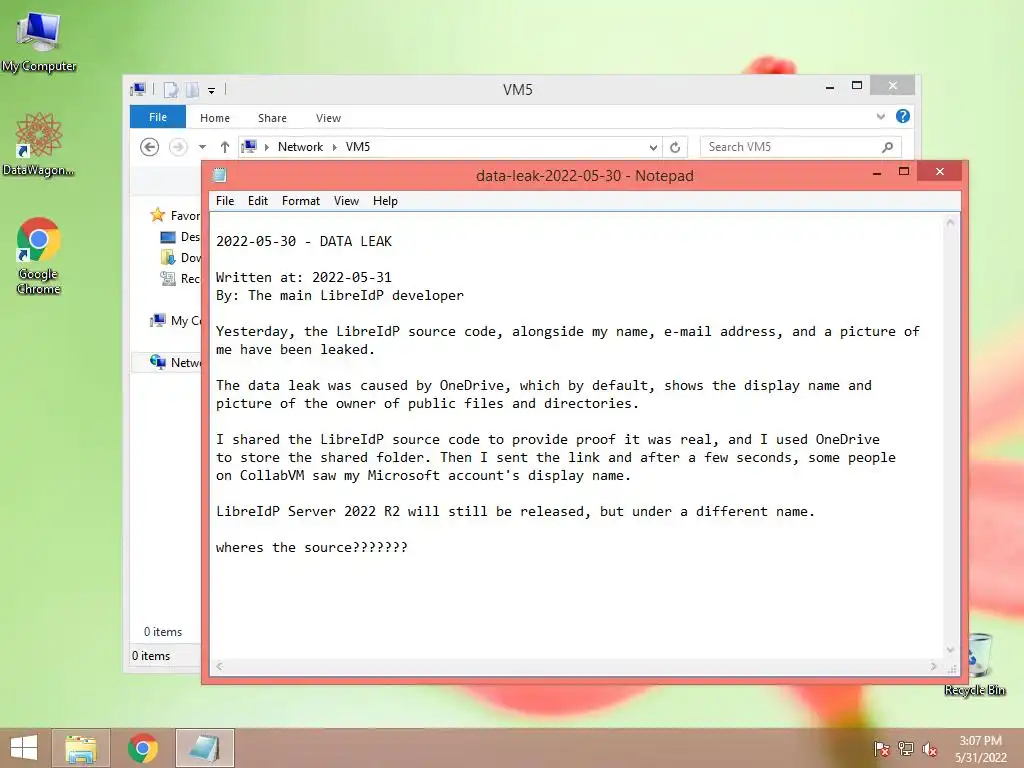1024x768 pixels.
Task: Open Chrome from the taskbar
Action: pyautogui.click(x=142, y=748)
